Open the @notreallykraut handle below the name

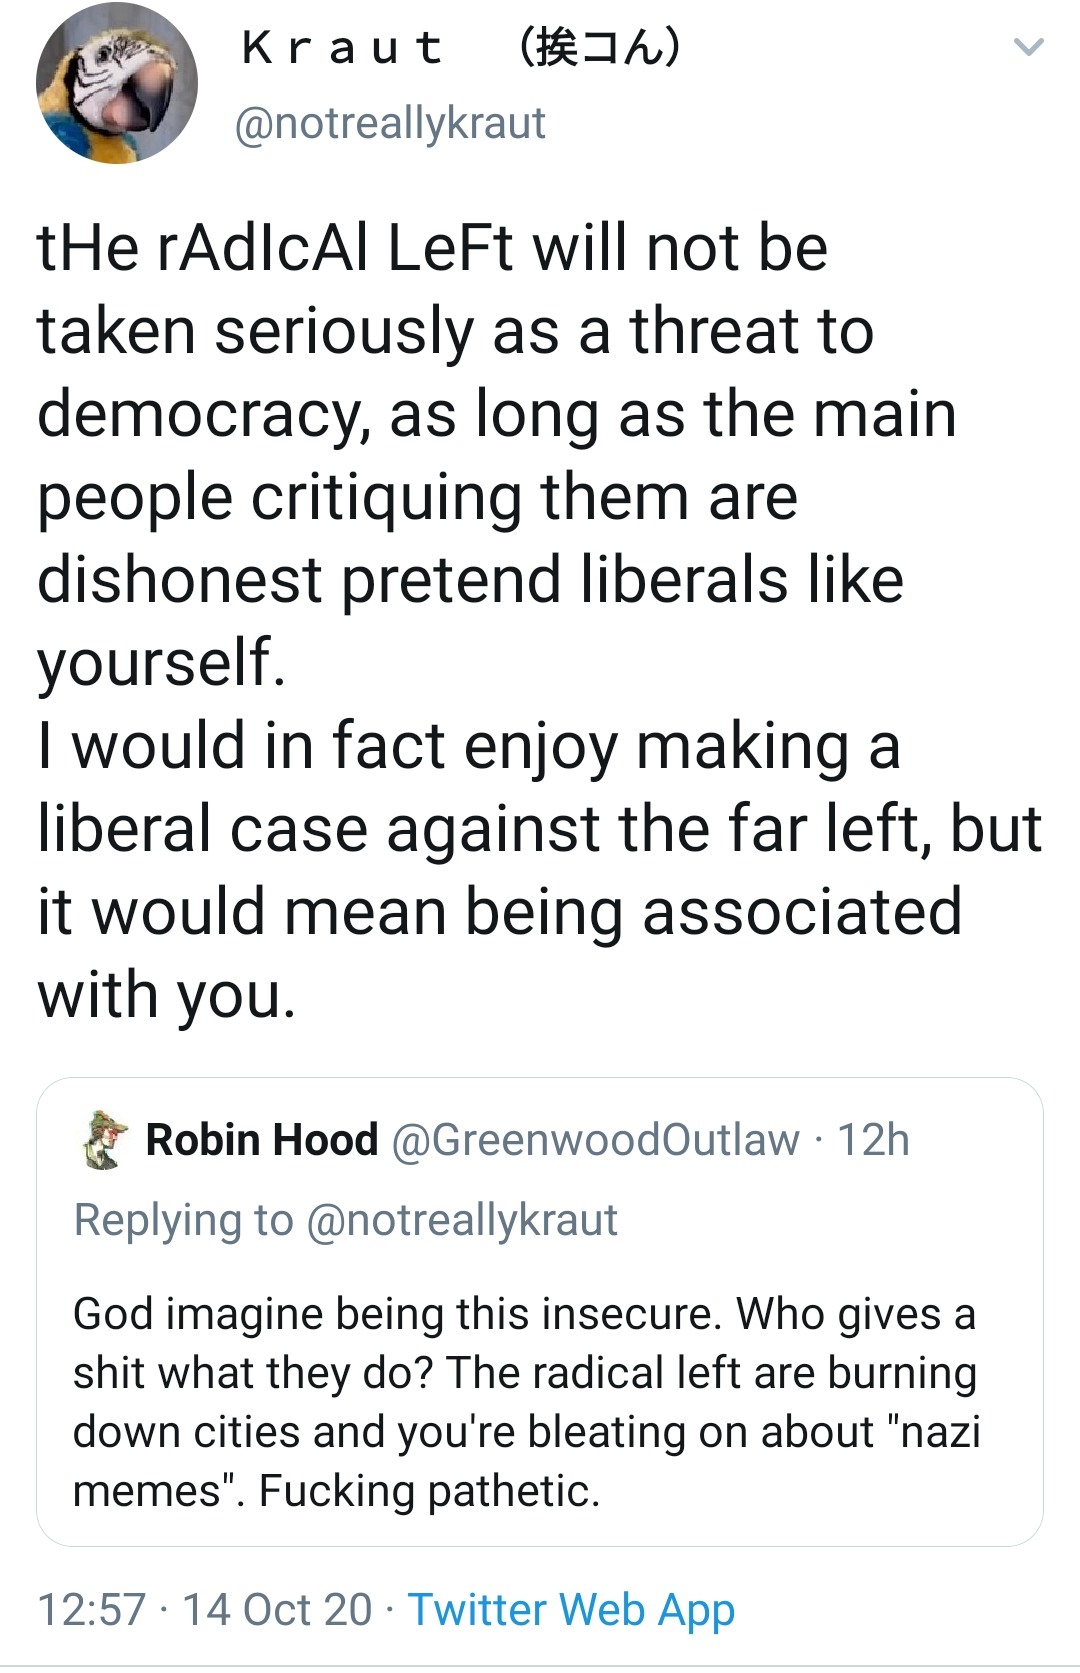pyautogui.click(x=390, y=123)
